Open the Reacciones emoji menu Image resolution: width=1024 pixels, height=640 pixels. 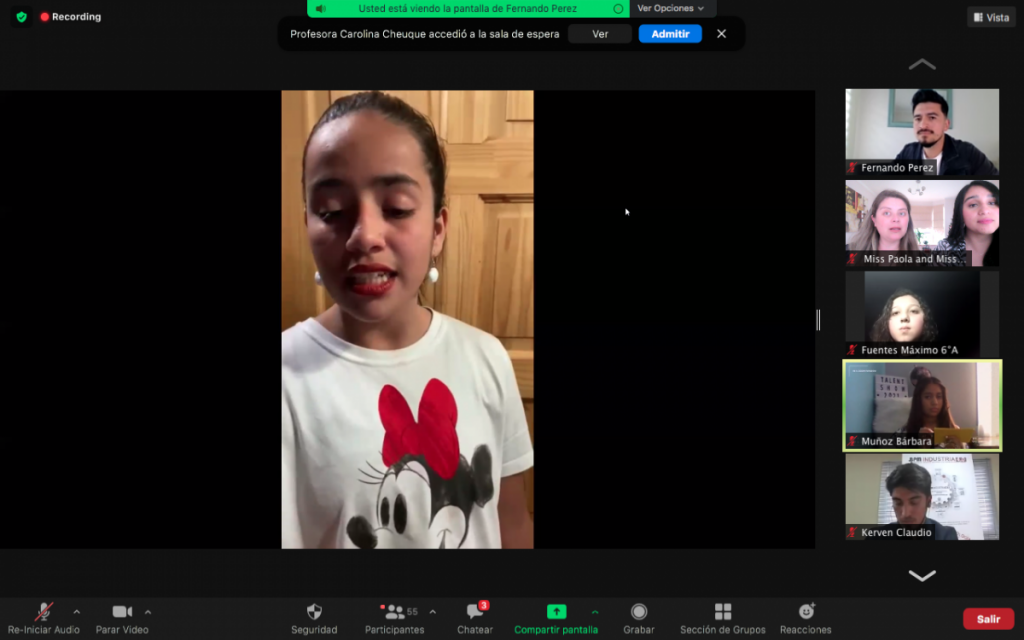[x=805, y=612]
